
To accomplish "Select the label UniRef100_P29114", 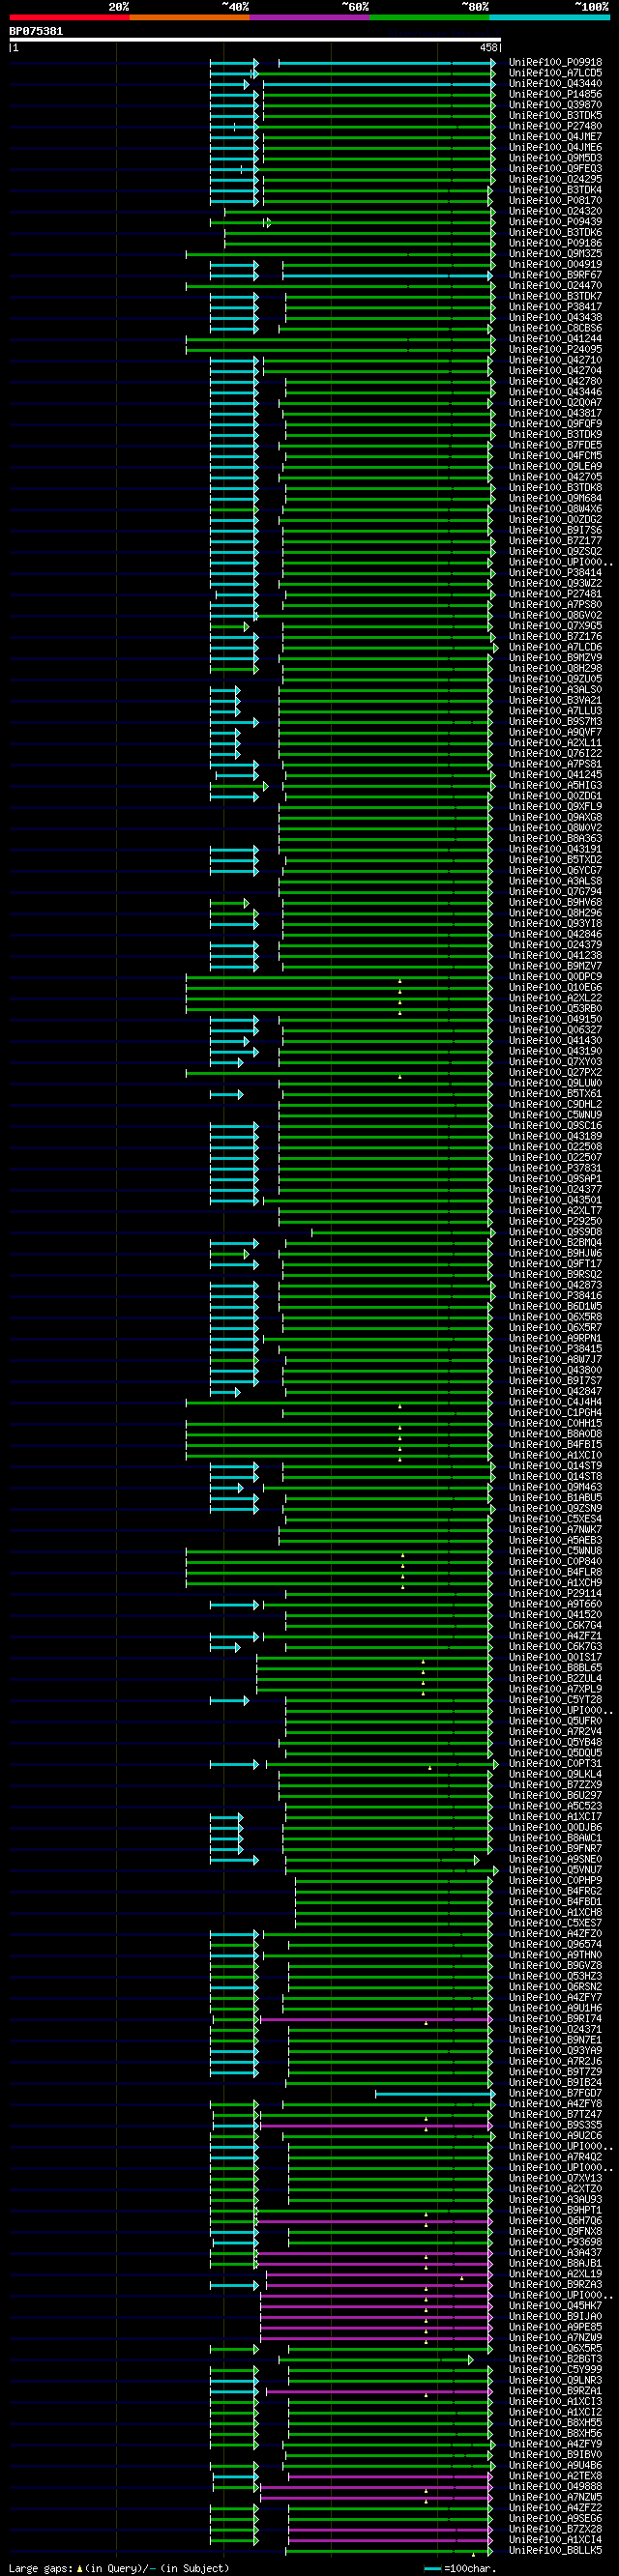I will [555, 1594].
